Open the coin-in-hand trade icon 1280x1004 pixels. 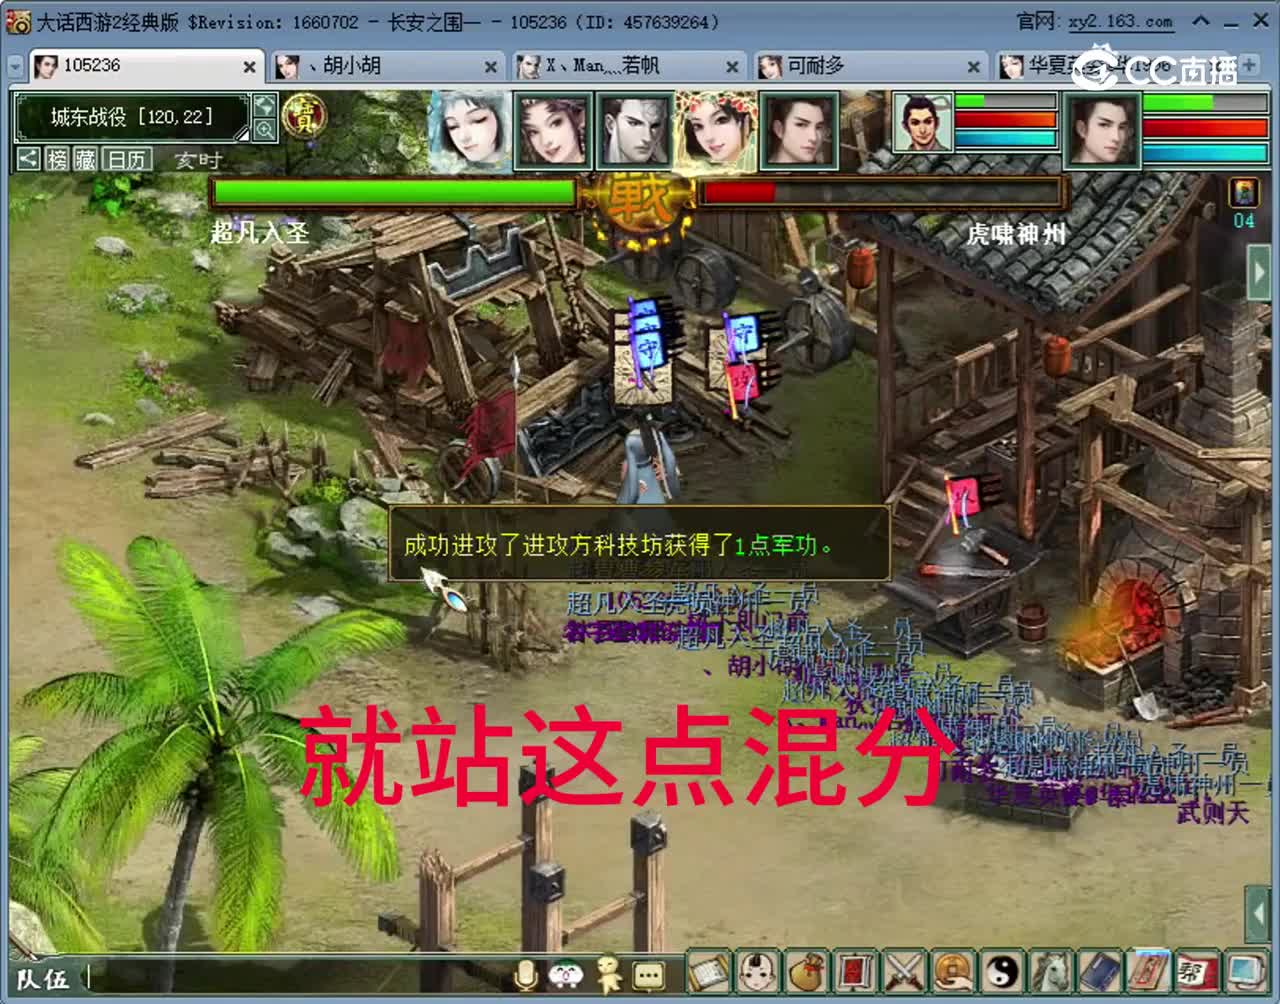(x=952, y=972)
